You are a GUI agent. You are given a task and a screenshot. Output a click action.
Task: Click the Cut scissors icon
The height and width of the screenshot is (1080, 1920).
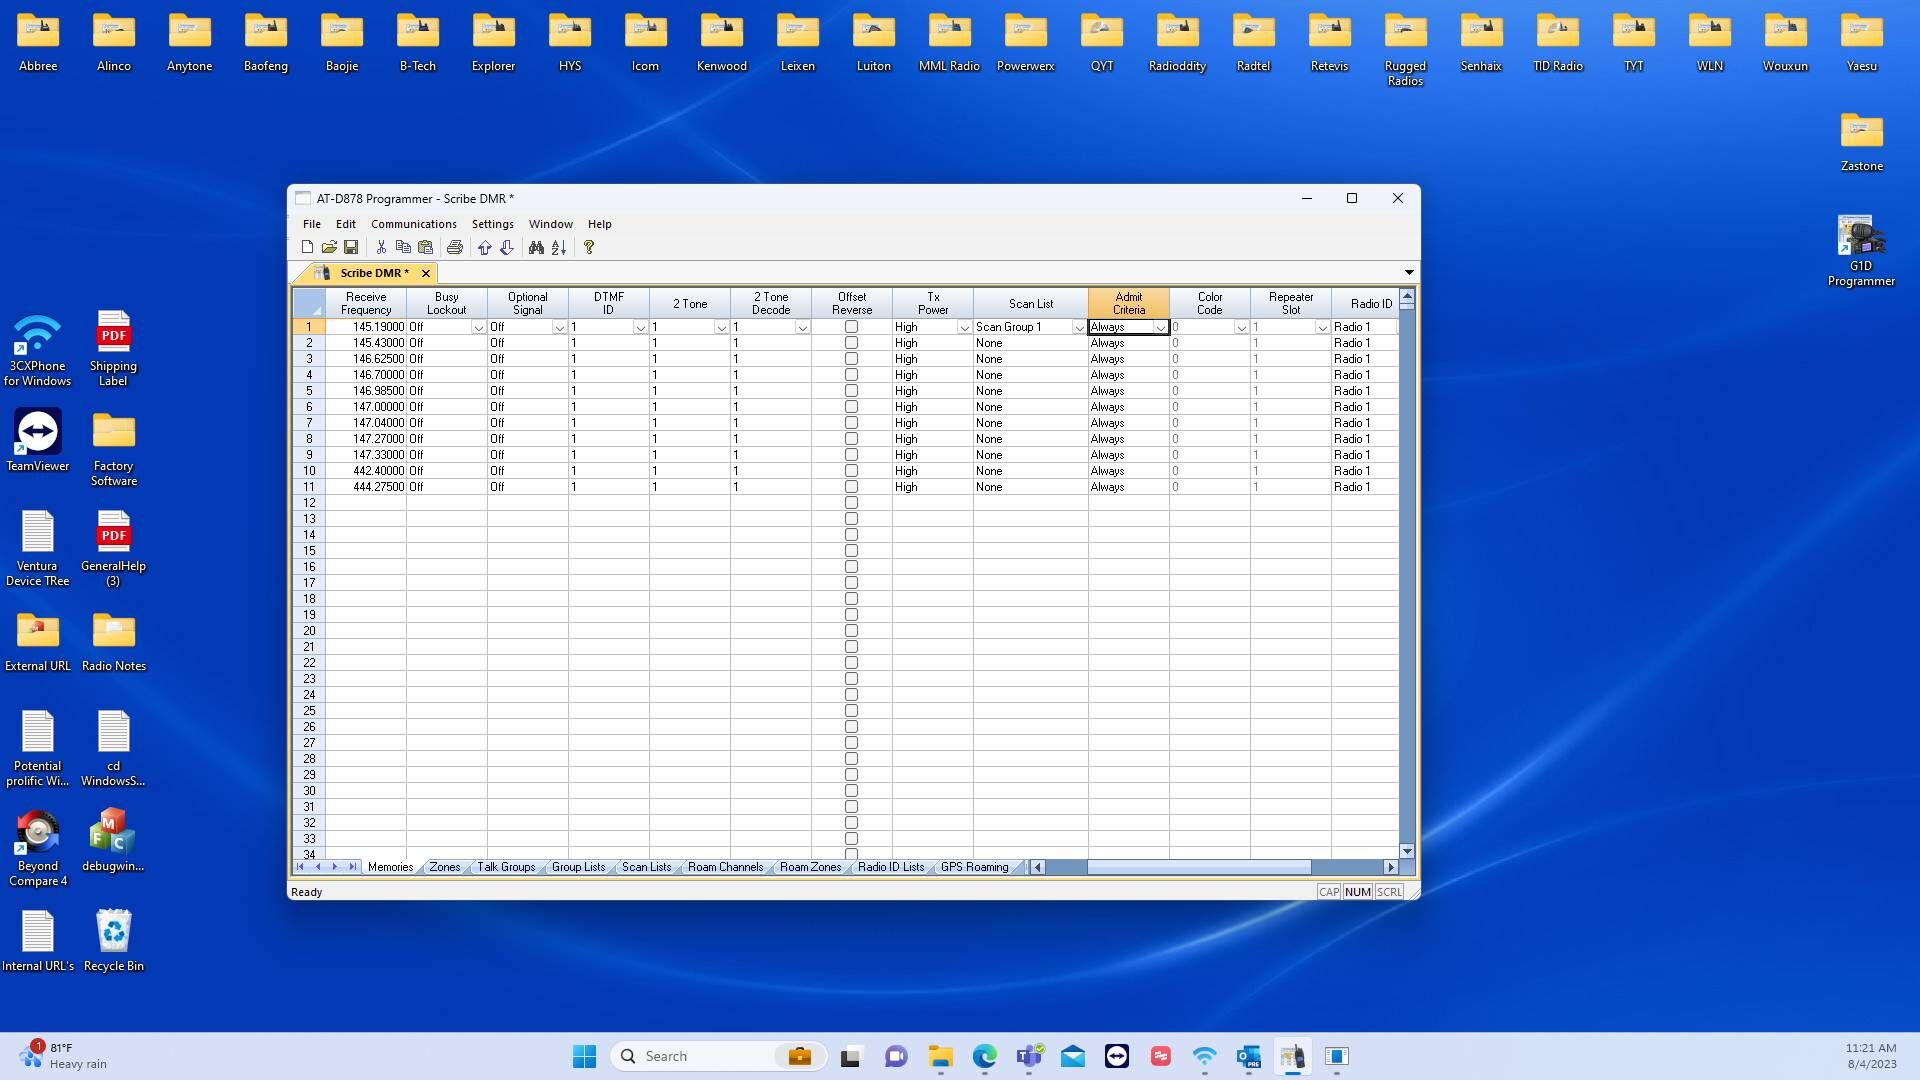(x=381, y=247)
